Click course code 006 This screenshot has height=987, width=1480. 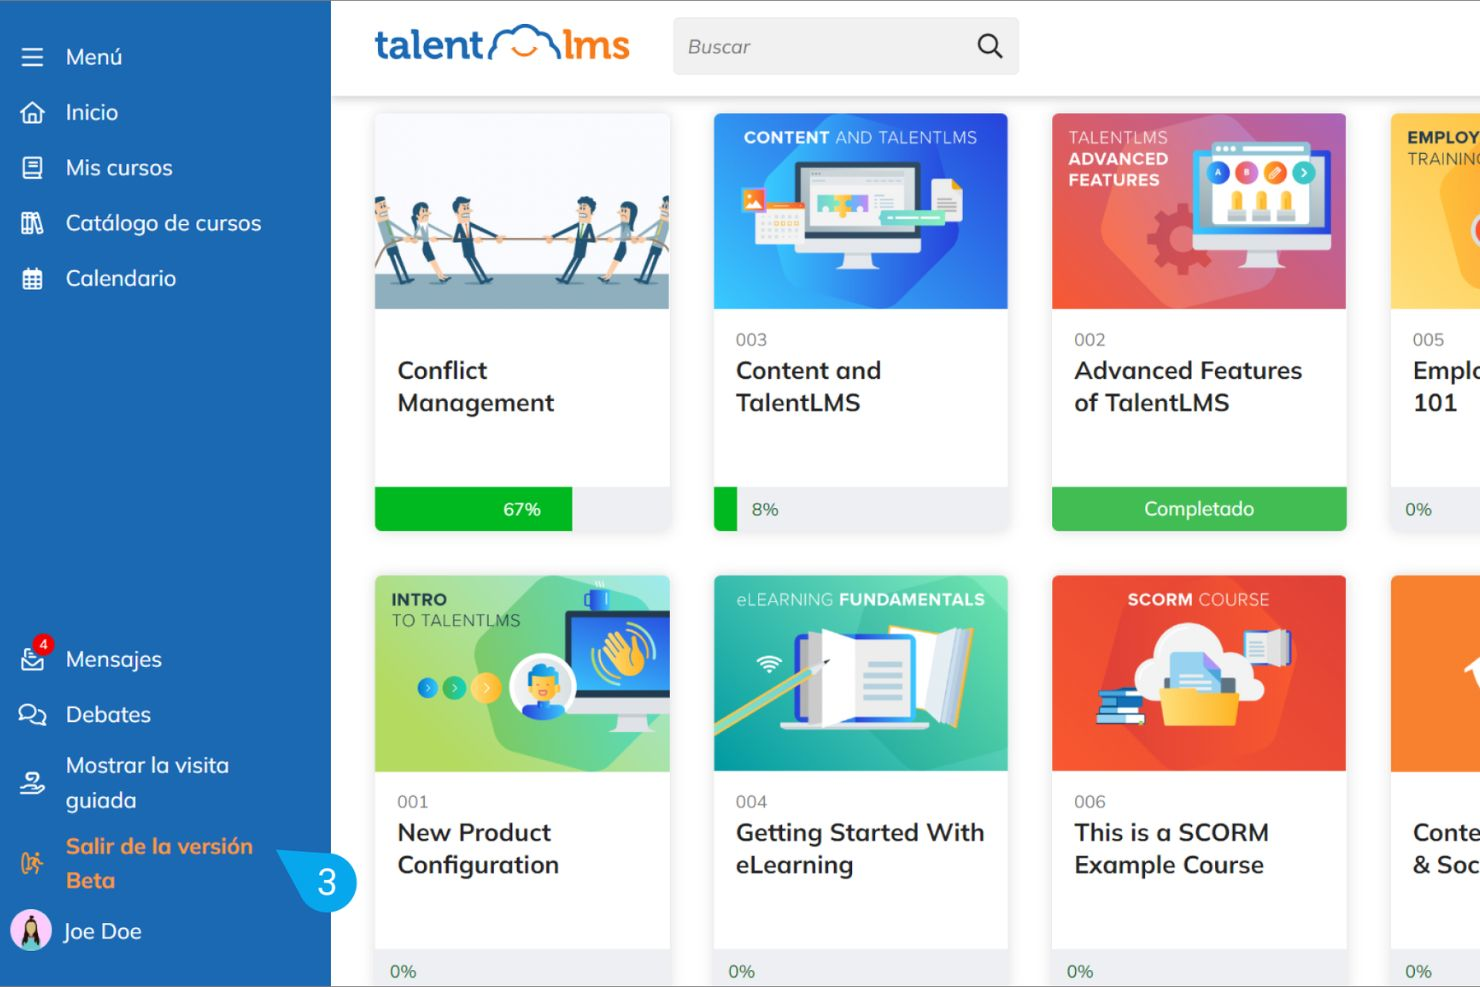(1090, 802)
